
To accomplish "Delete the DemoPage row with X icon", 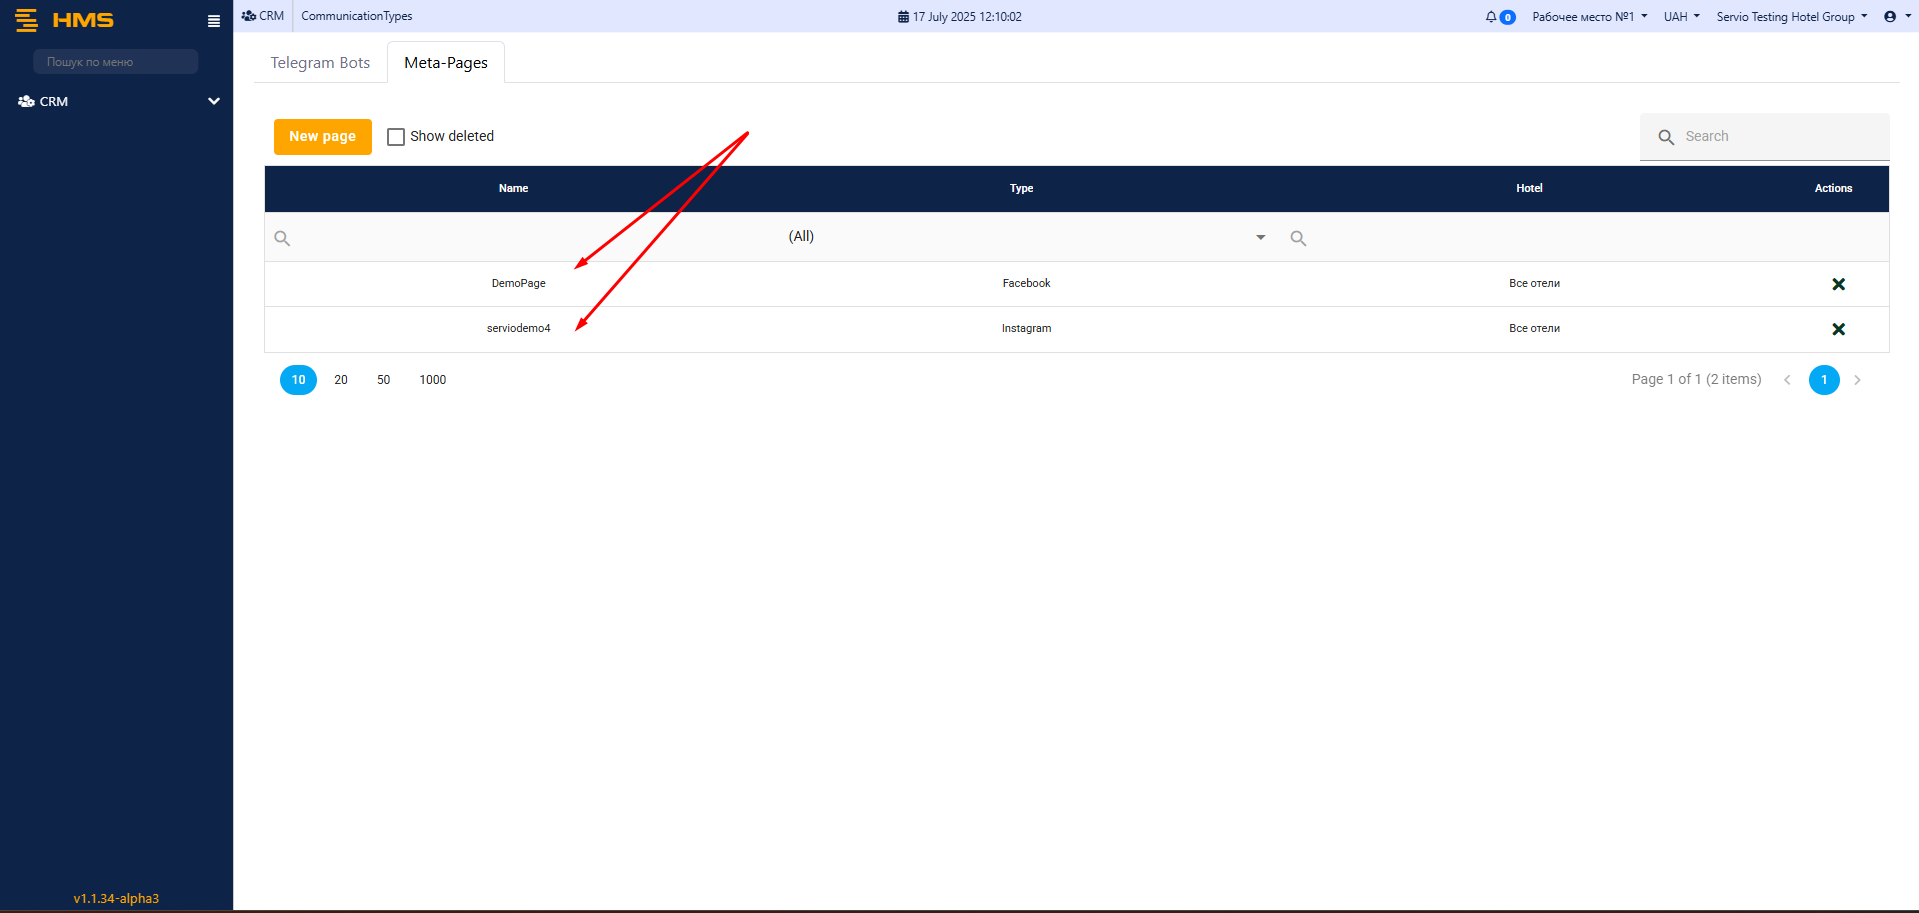I will coord(1837,284).
